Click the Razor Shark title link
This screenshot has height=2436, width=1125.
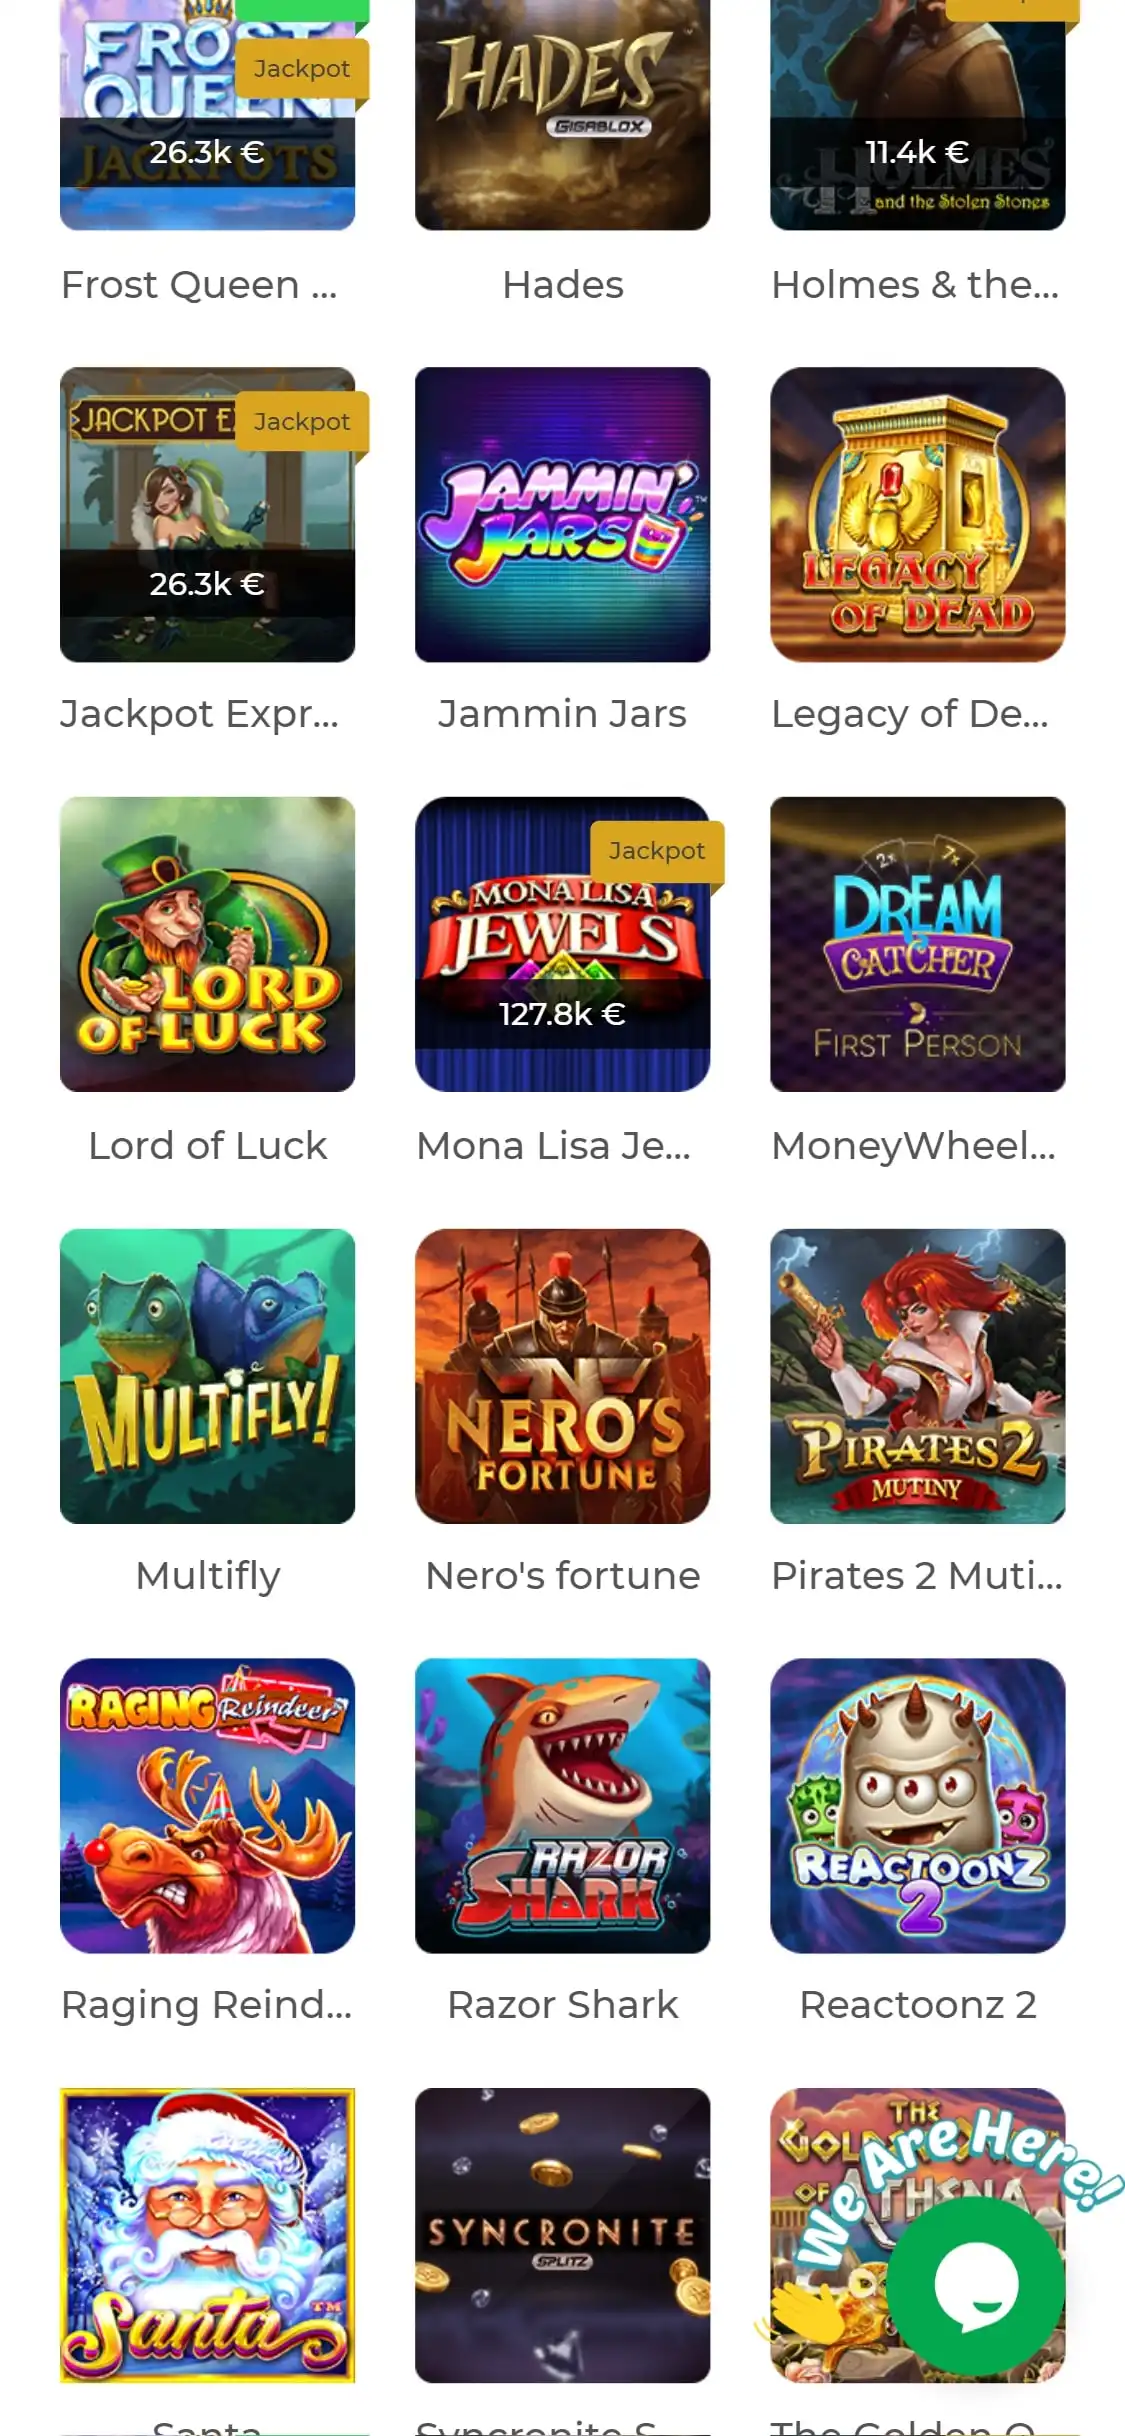pos(562,2004)
